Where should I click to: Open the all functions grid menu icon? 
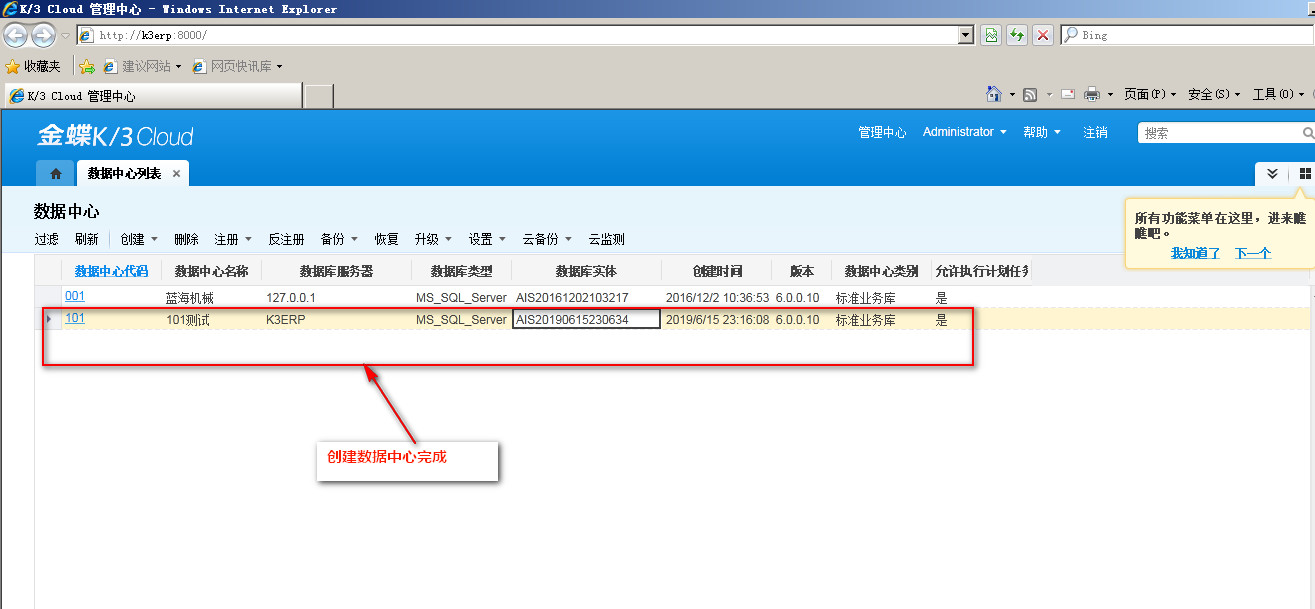point(1304,173)
